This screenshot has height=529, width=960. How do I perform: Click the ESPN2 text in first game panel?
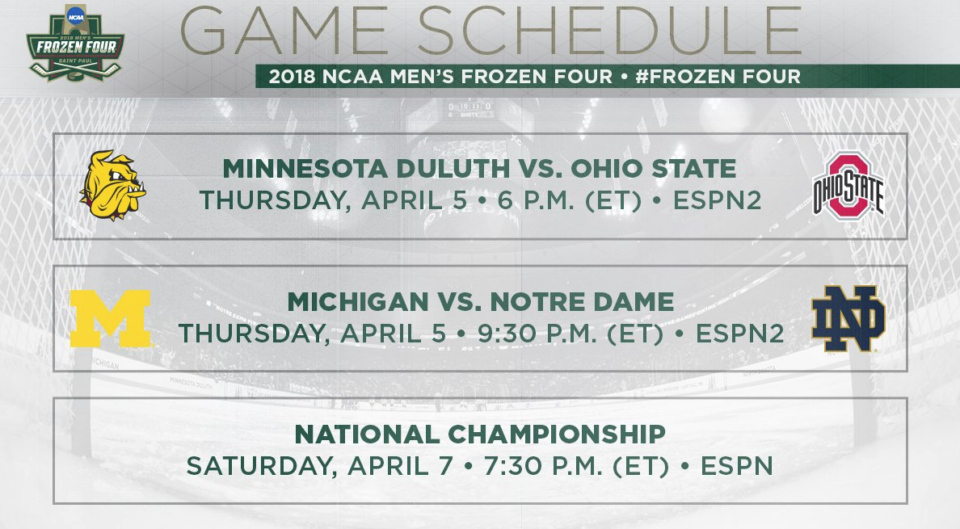tap(718, 201)
